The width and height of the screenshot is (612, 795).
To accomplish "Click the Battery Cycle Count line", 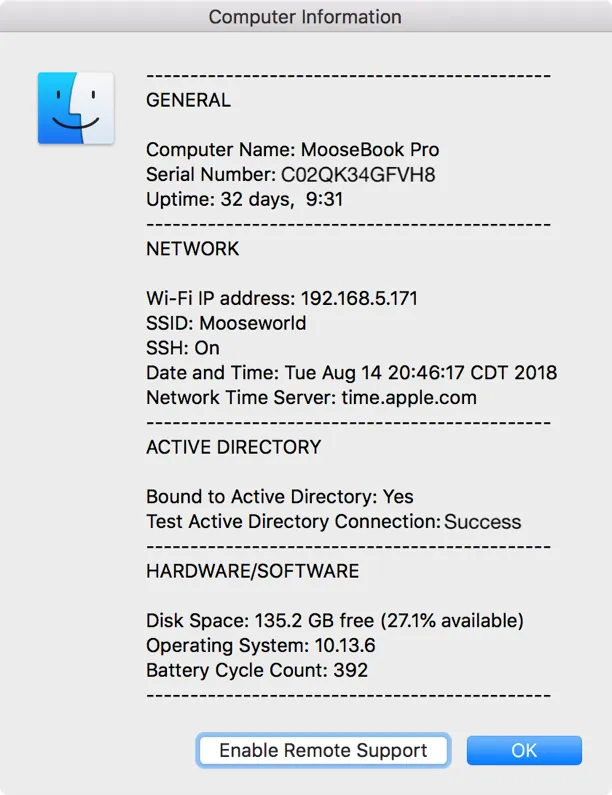I will 257,670.
